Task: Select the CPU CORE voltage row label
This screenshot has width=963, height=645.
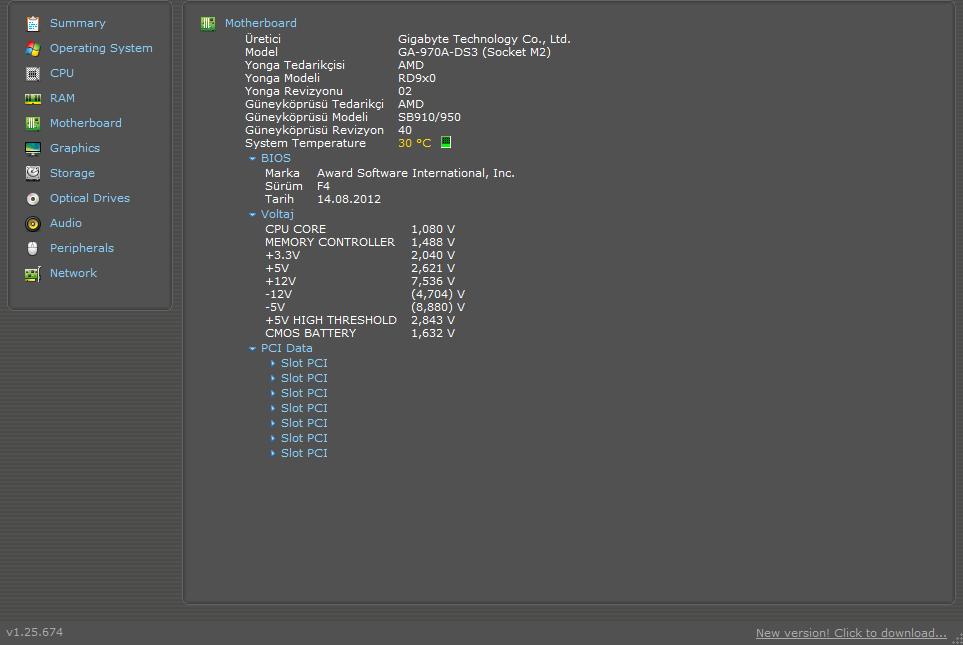Action: [x=295, y=229]
